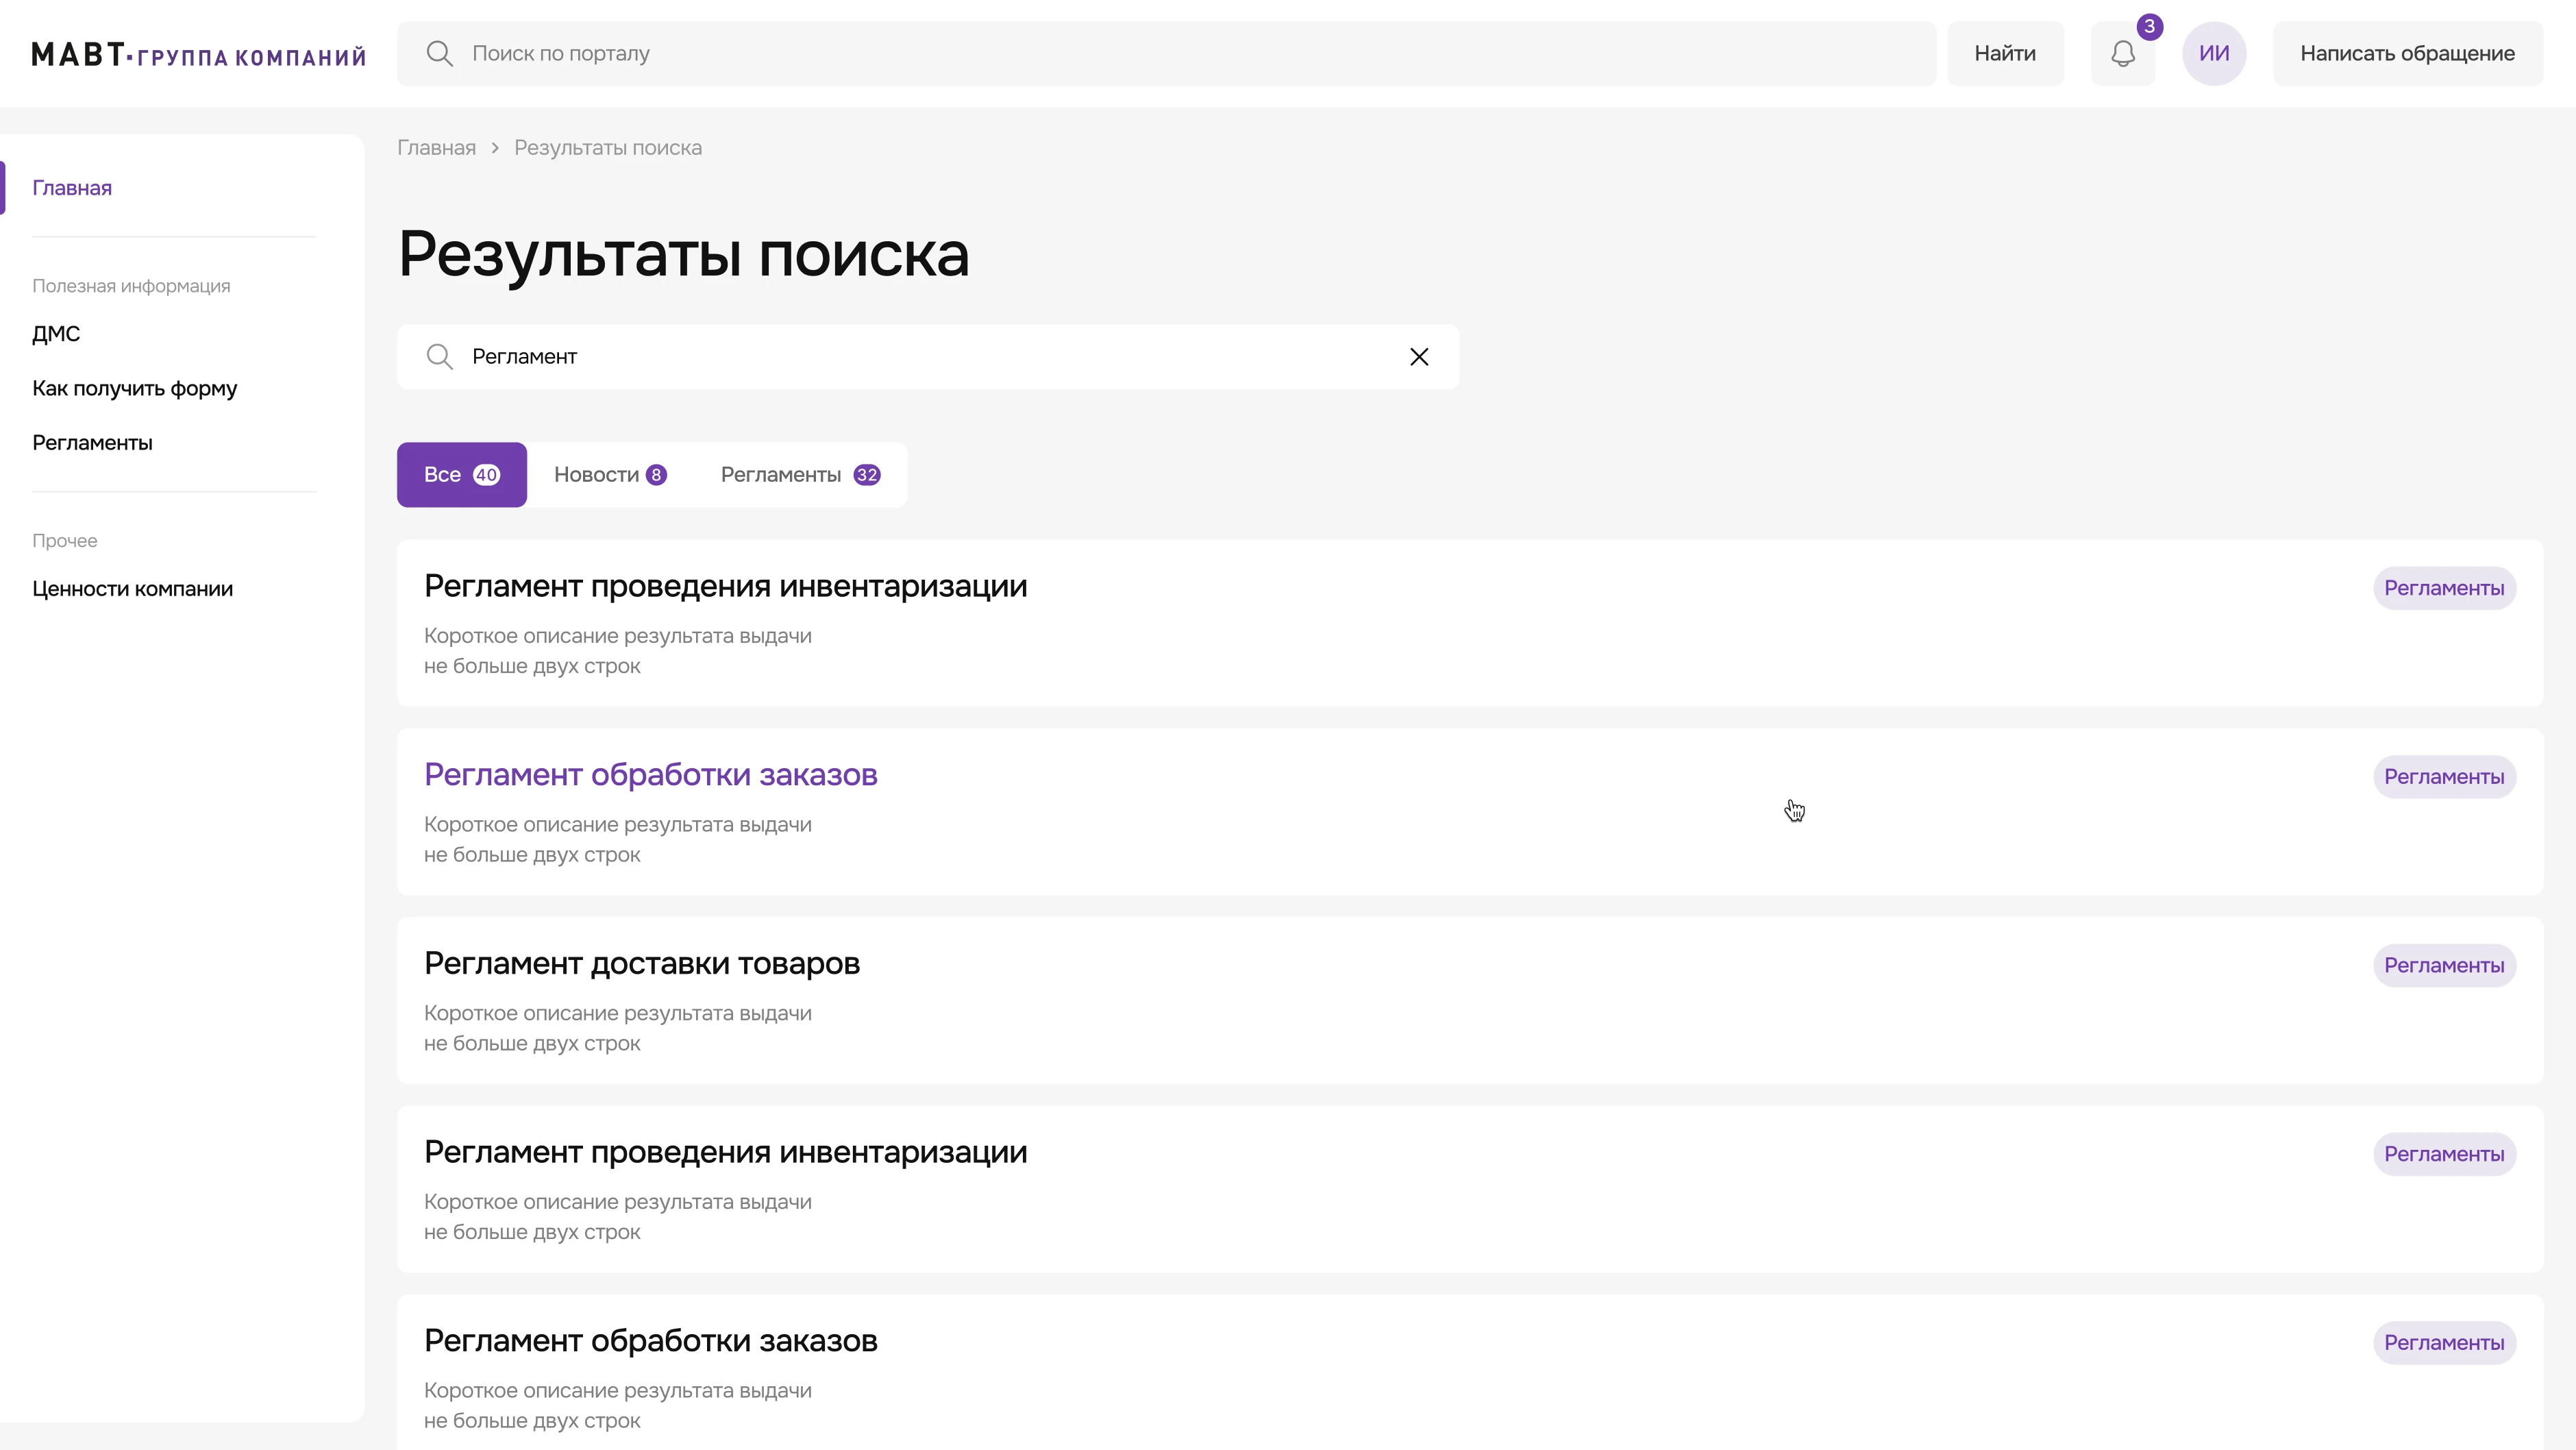
Task: Click the МАВТ группа компаний logo
Action: click(199, 55)
